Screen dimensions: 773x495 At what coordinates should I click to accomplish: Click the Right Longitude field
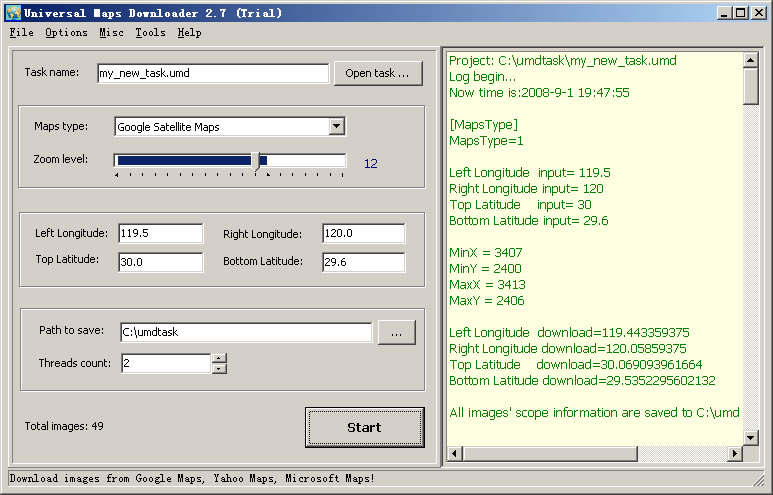pos(364,233)
